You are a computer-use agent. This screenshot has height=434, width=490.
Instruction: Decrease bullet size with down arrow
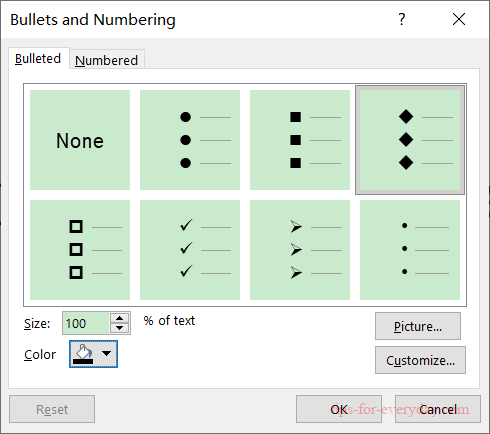120,328
